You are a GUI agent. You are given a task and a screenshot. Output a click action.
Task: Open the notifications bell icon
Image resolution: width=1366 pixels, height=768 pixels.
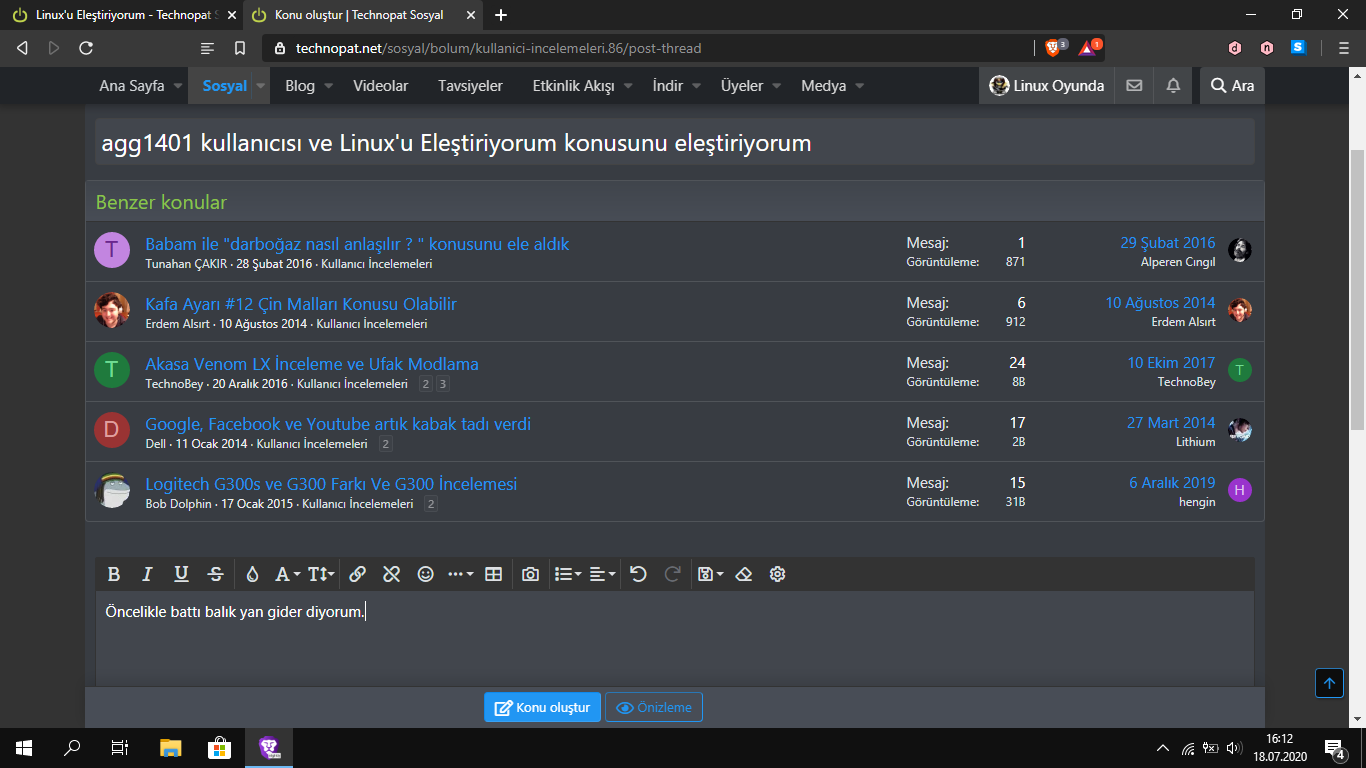pos(1173,86)
